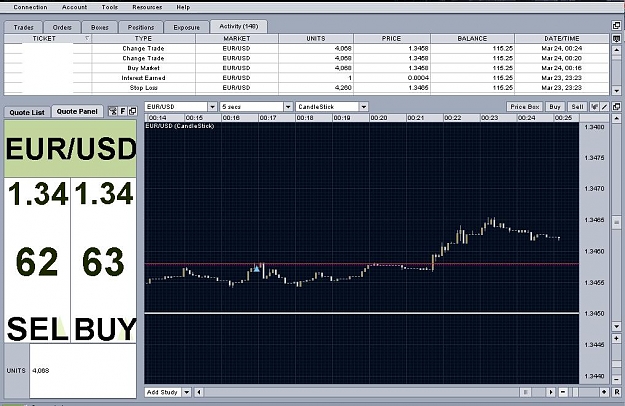Open the EUR/USD currency pair dropdown
The height and width of the screenshot is (406, 625).
[x=212, y=107]
